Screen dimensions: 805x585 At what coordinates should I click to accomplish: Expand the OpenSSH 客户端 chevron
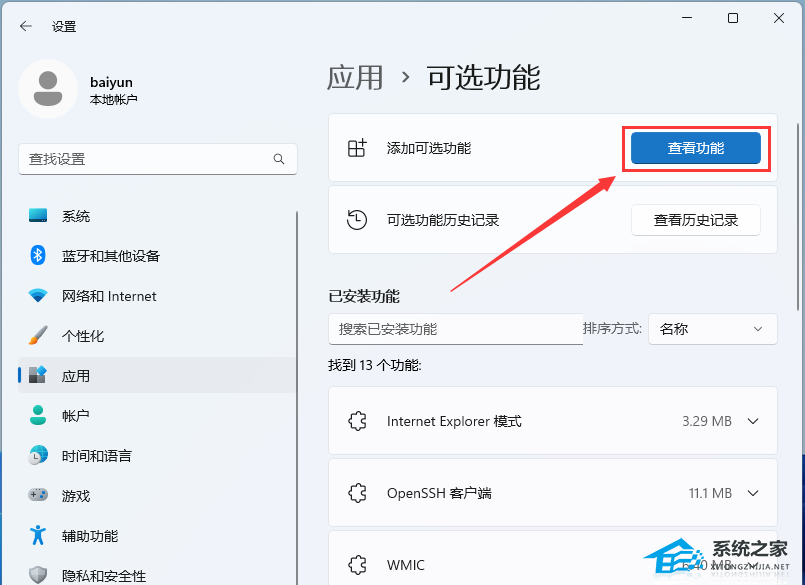click(x=753, y=493)
